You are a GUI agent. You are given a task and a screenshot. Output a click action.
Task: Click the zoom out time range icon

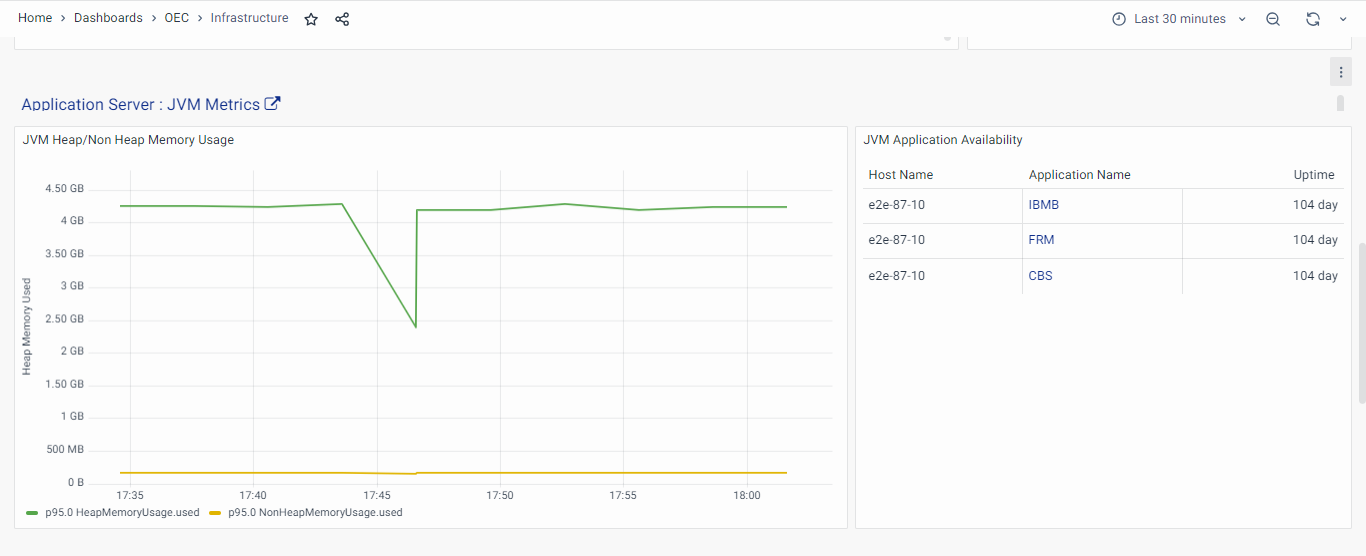point(1273,19)
